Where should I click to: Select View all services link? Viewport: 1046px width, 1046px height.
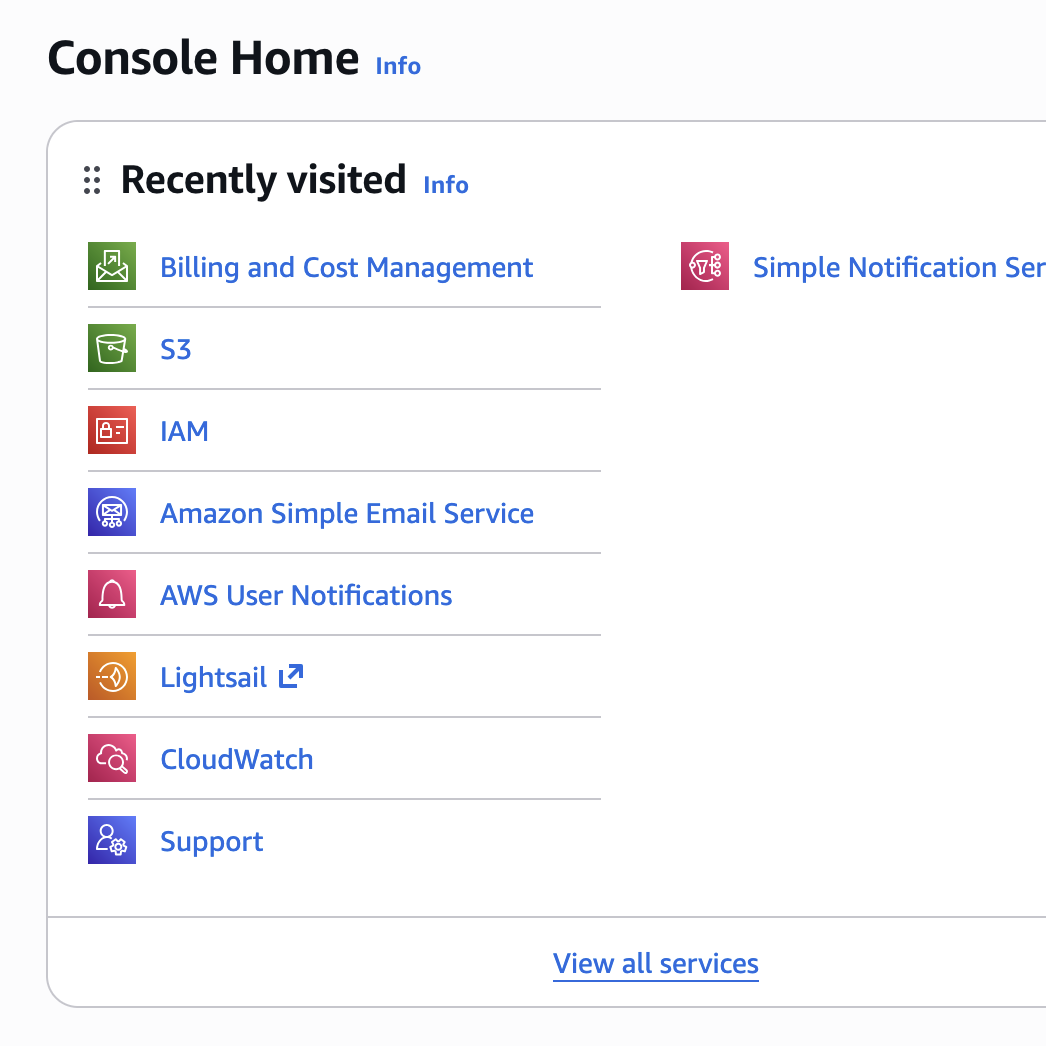click(x=655, y=964)
